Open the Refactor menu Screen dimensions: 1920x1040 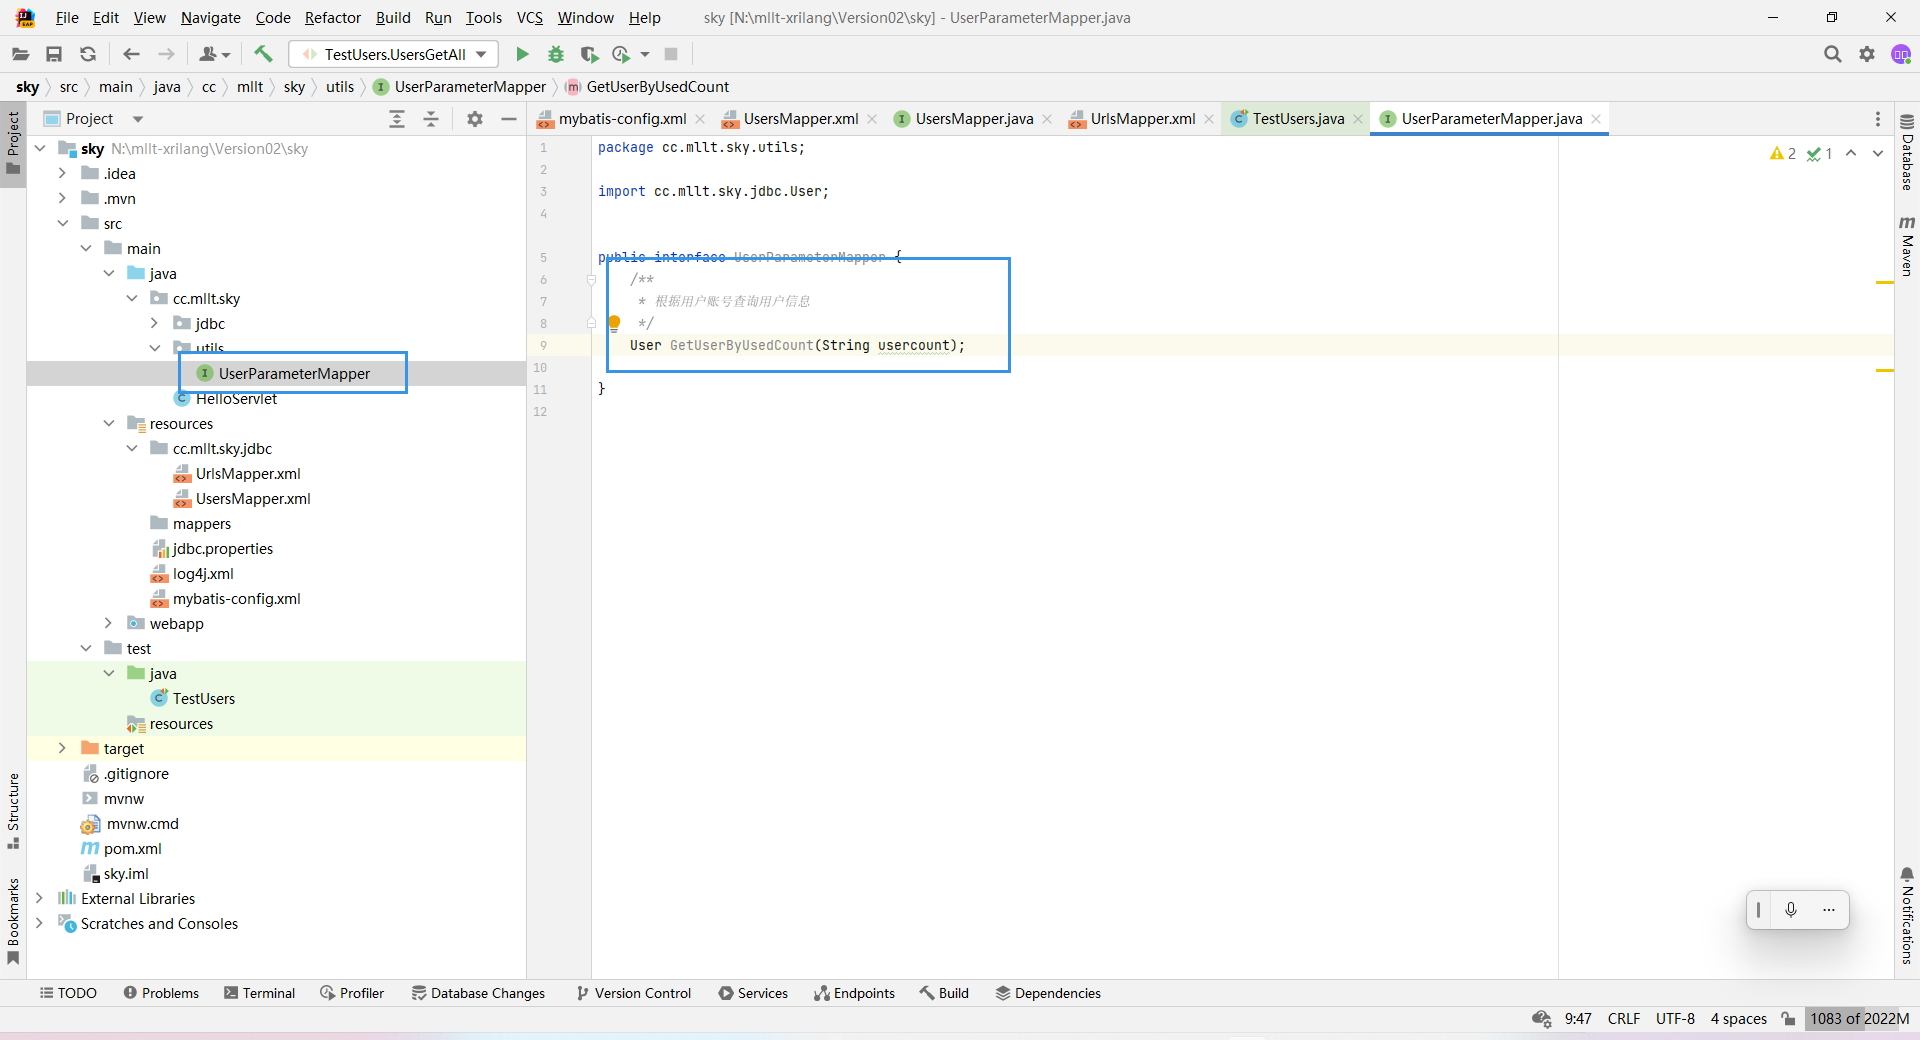pyautogui.click(x=333, y=18)
